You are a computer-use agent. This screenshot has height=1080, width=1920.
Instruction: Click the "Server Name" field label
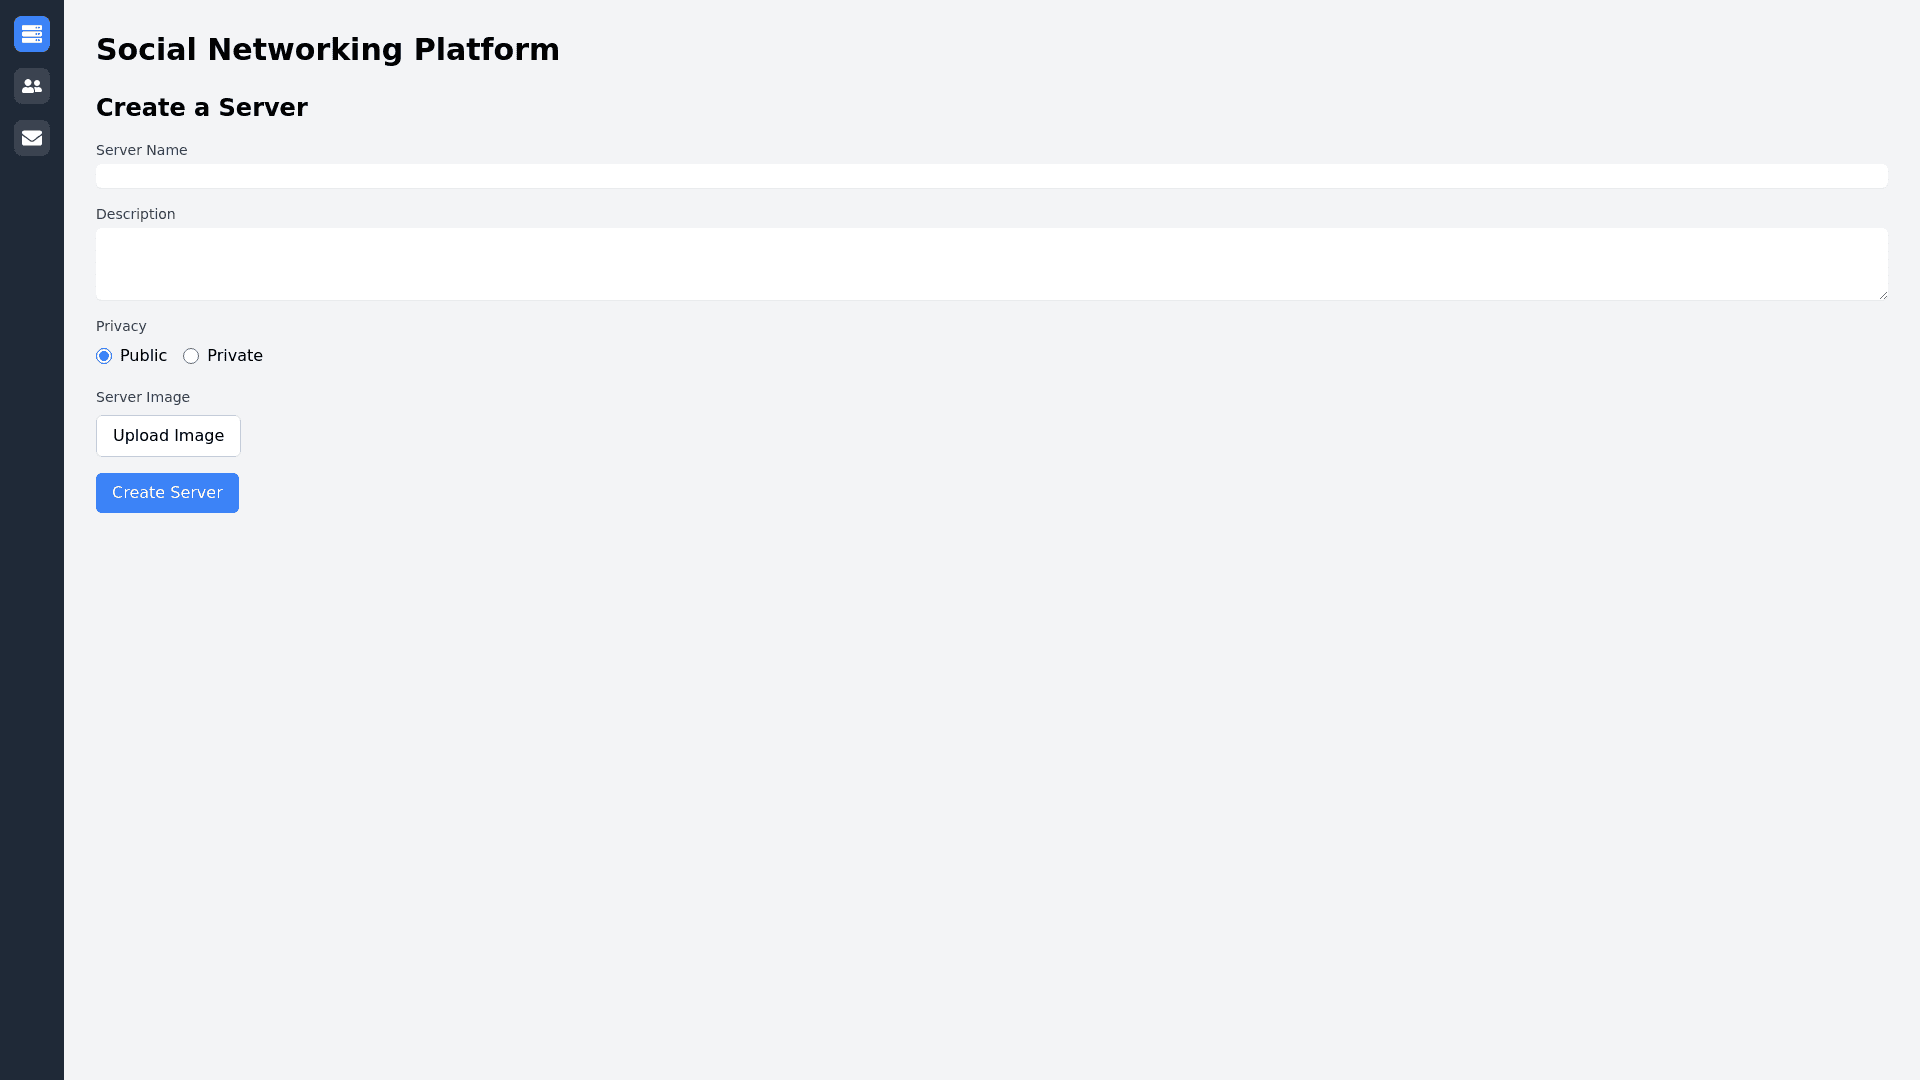click(x=141, y=150)
